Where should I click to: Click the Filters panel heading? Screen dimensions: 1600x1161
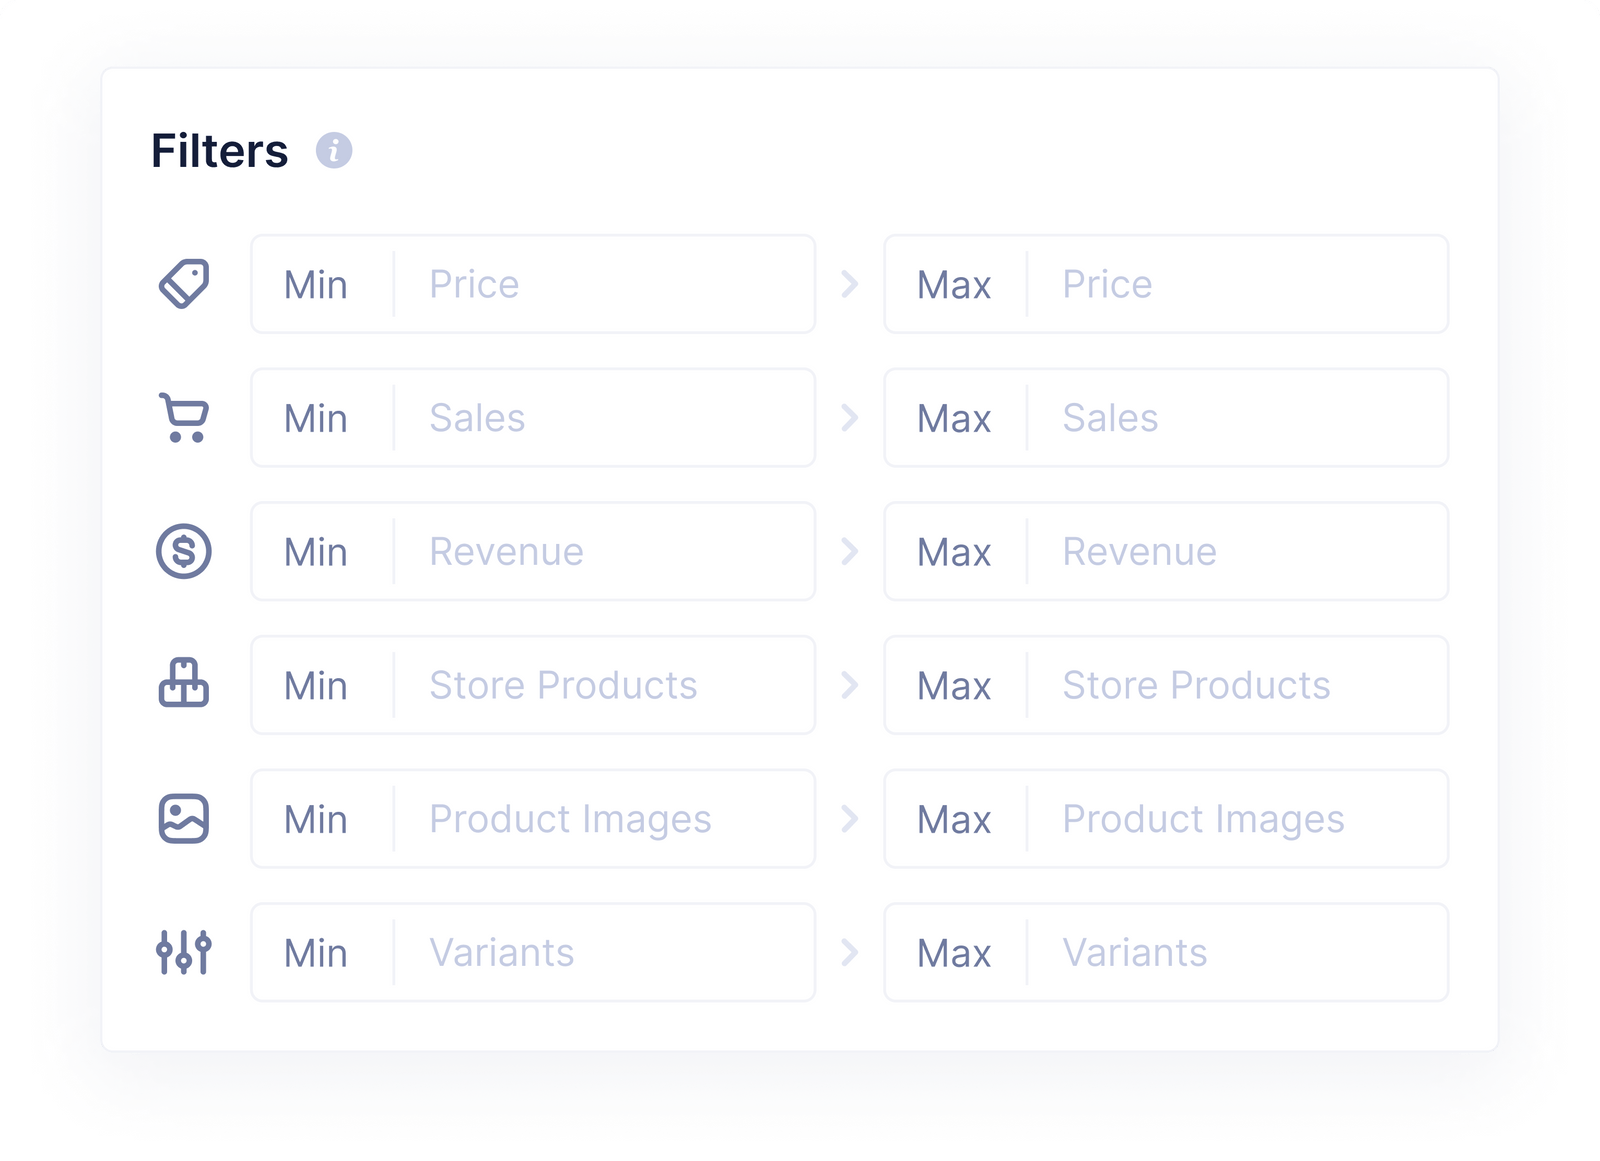219,150
